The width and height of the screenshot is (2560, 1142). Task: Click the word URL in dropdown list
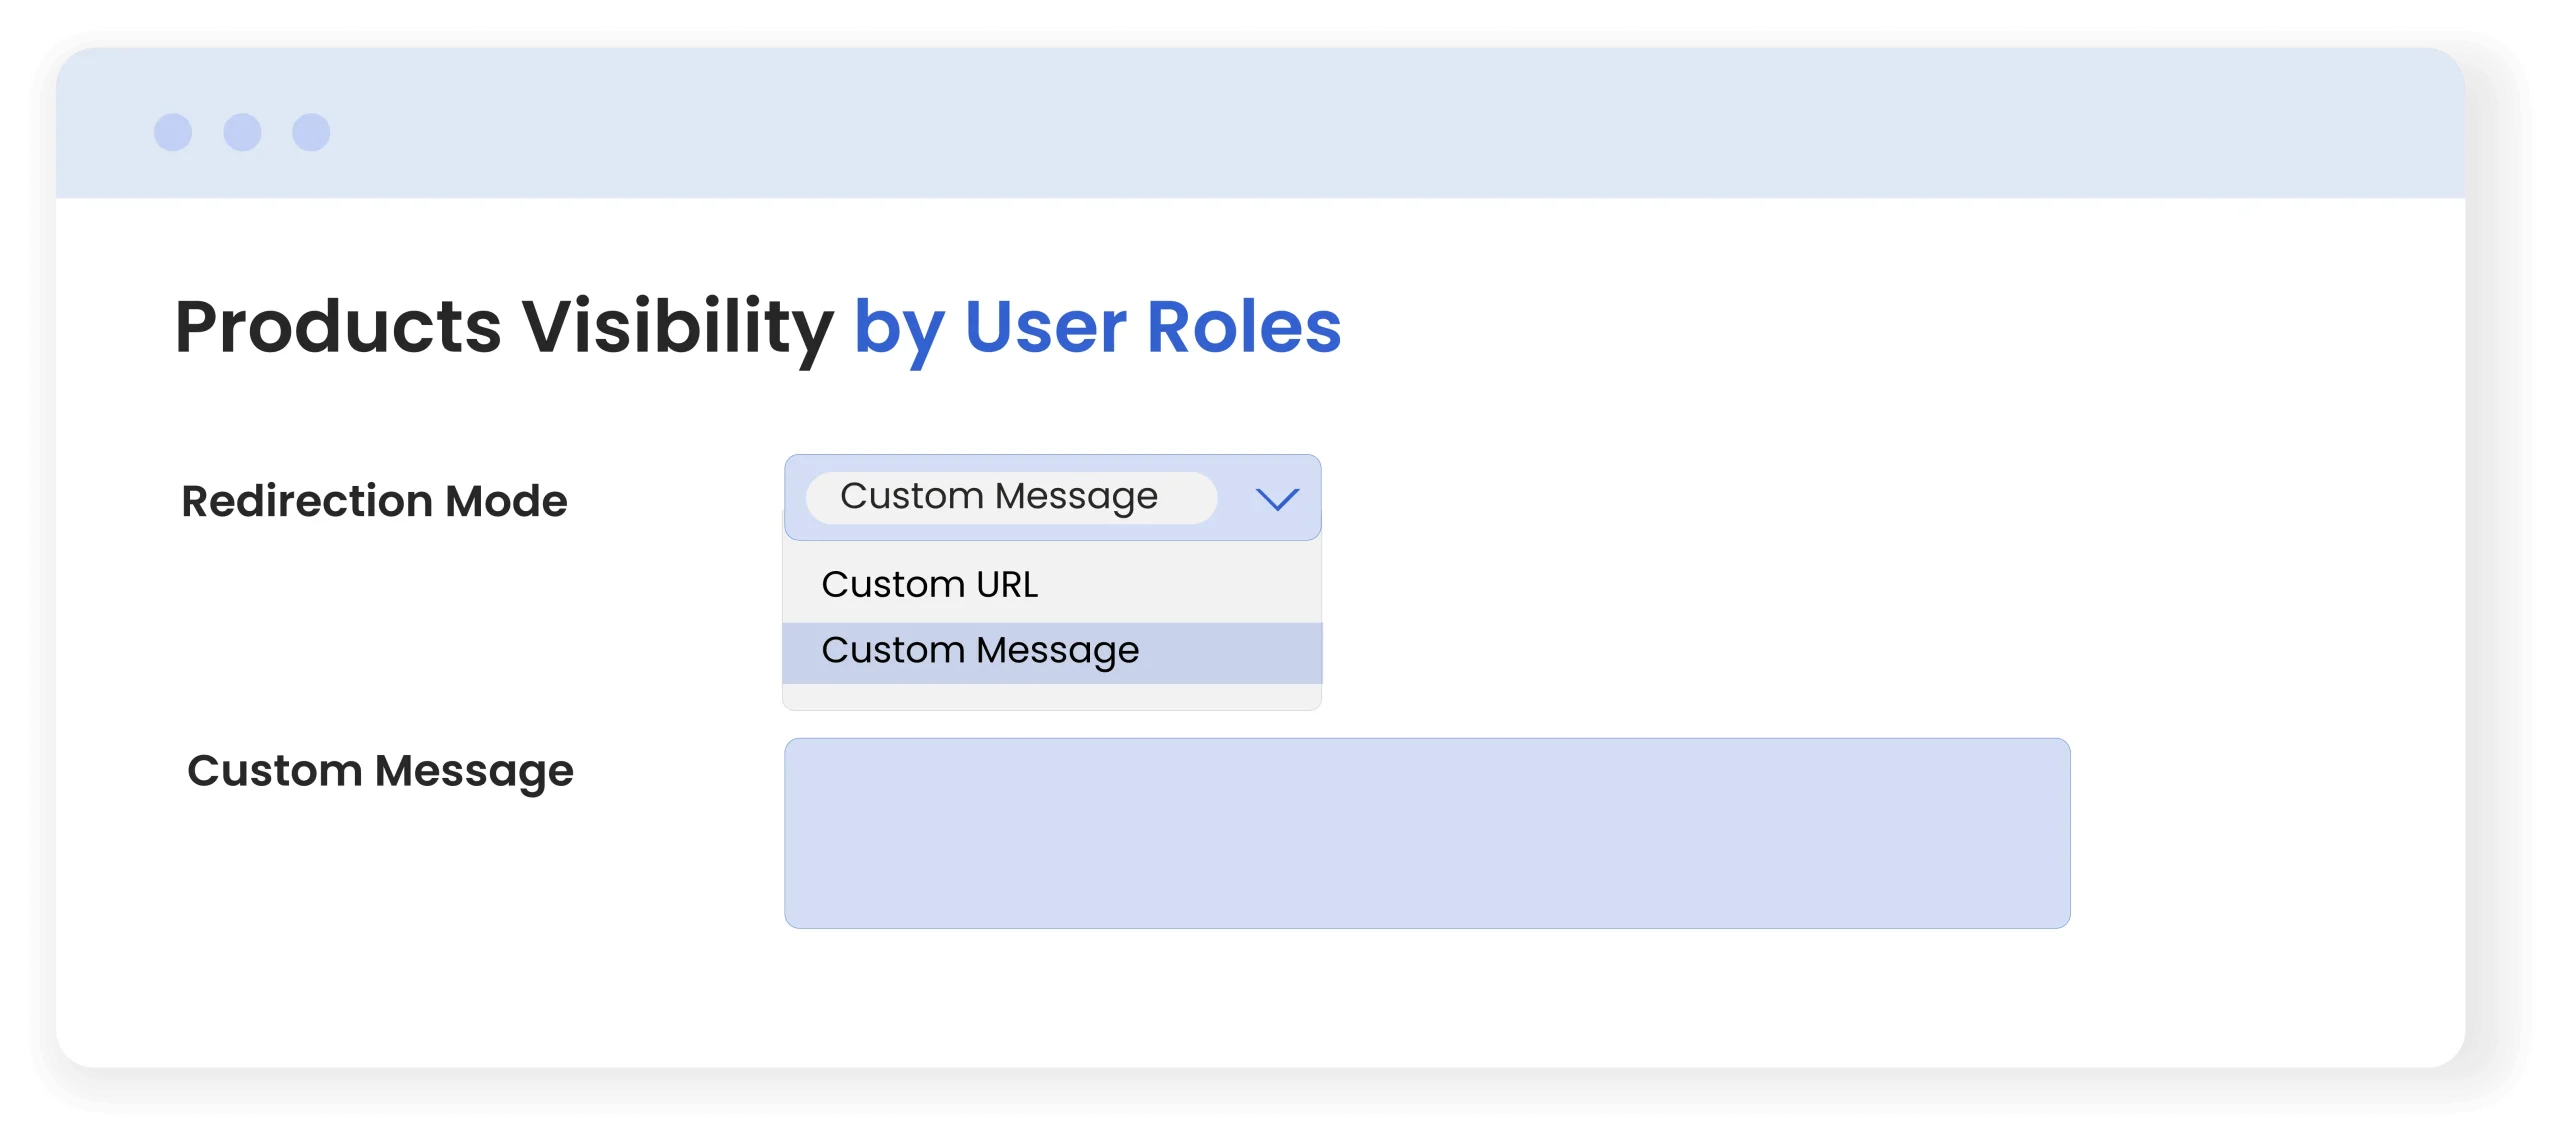tap(1007, 585)
